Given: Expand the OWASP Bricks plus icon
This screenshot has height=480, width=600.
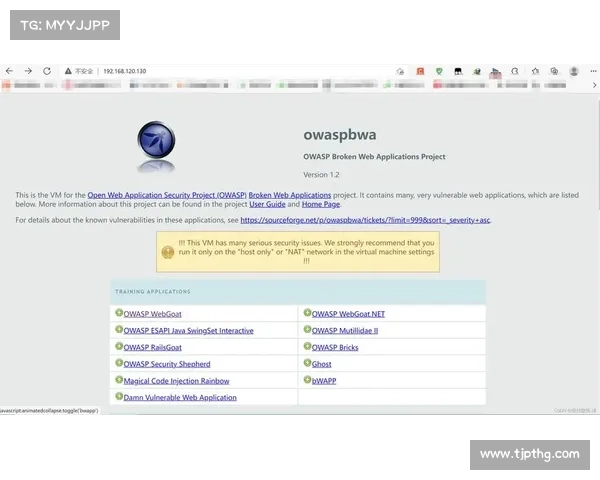Looking at the screenshot, I should point(307,346).
